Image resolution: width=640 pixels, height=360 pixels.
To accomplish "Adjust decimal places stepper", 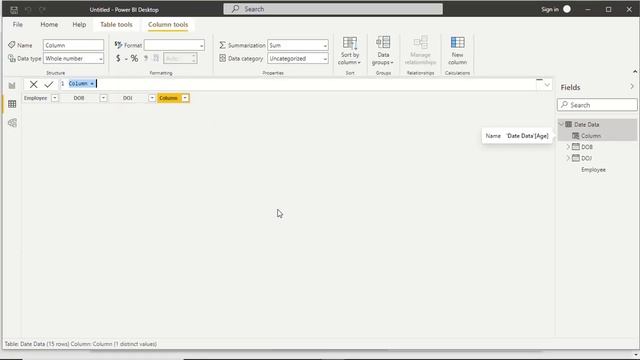I will tap(194, 58).
